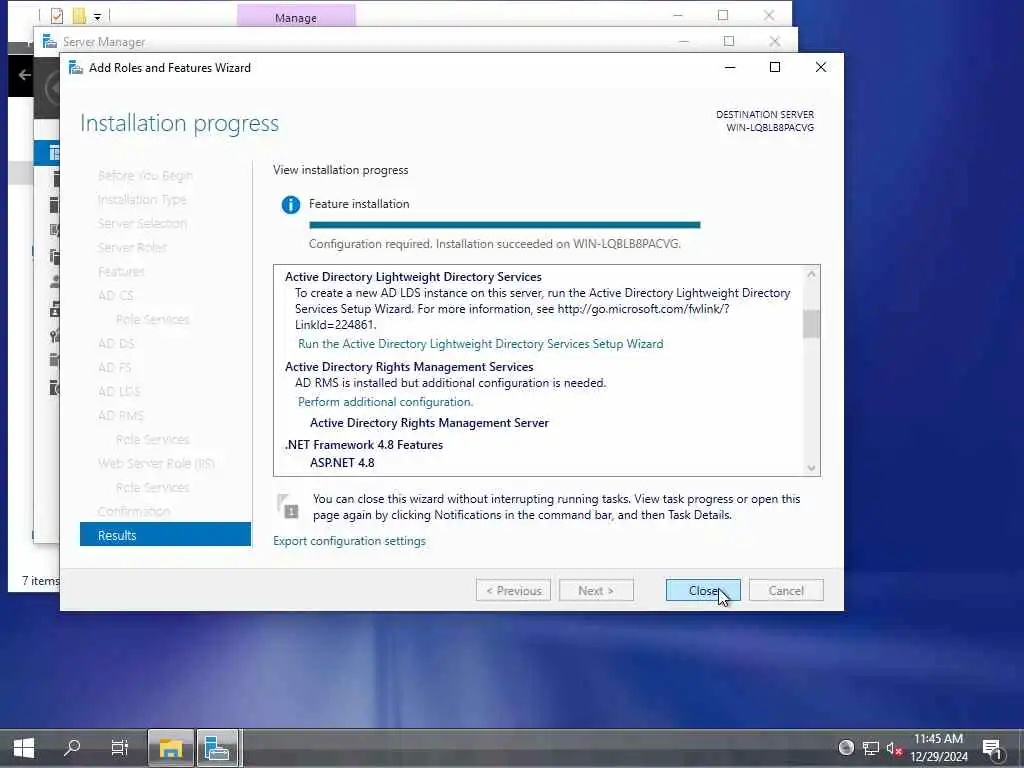Select the Confirmation step in the sidebar

pyautogui.click(x=134, y=511)
